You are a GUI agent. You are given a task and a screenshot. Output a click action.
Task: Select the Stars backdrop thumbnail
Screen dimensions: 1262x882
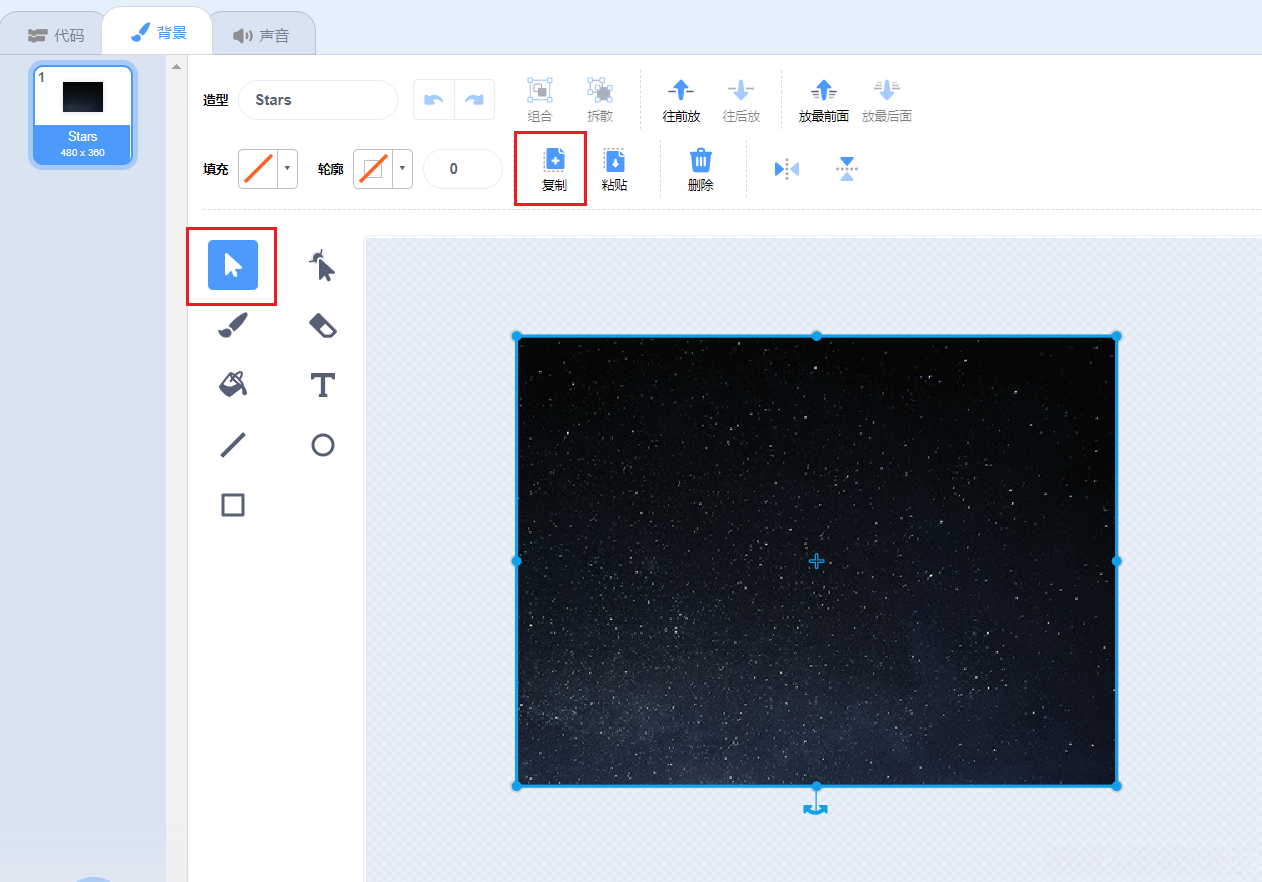coord(83,116)
